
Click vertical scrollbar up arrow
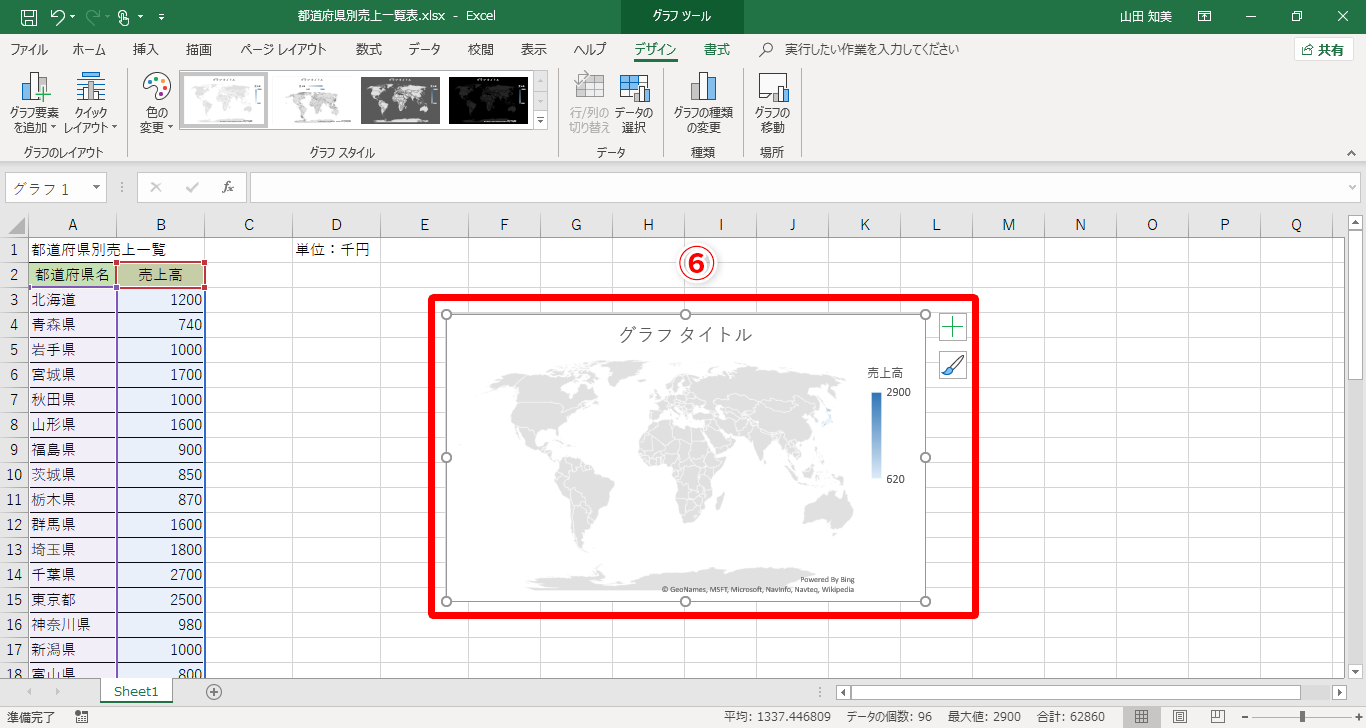pyautogui.click(x=1356, y=222)
